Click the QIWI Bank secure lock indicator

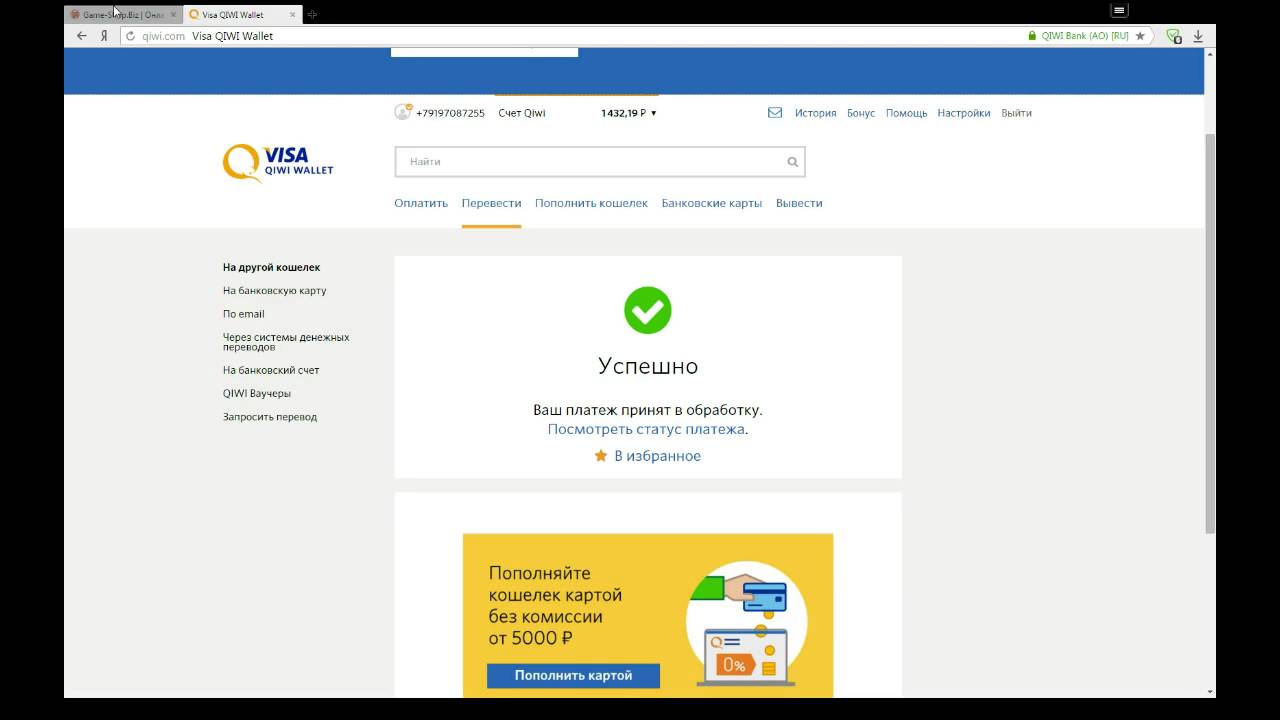click(x=1078, y=36)
